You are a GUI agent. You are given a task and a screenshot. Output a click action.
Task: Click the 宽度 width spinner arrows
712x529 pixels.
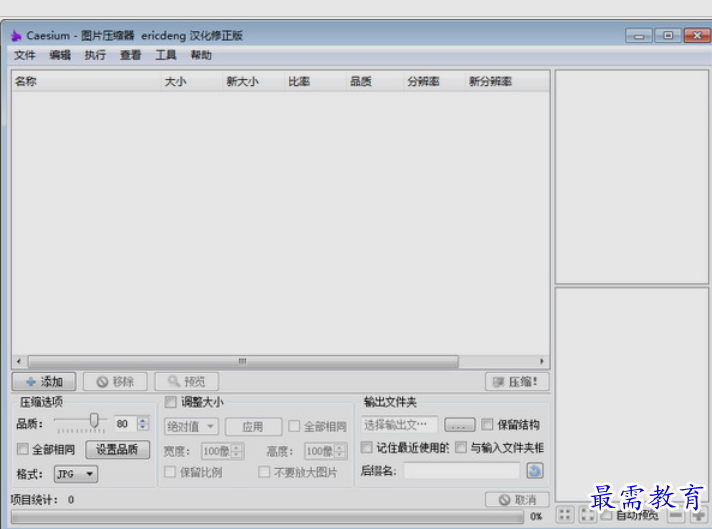(x=237, y=451)
